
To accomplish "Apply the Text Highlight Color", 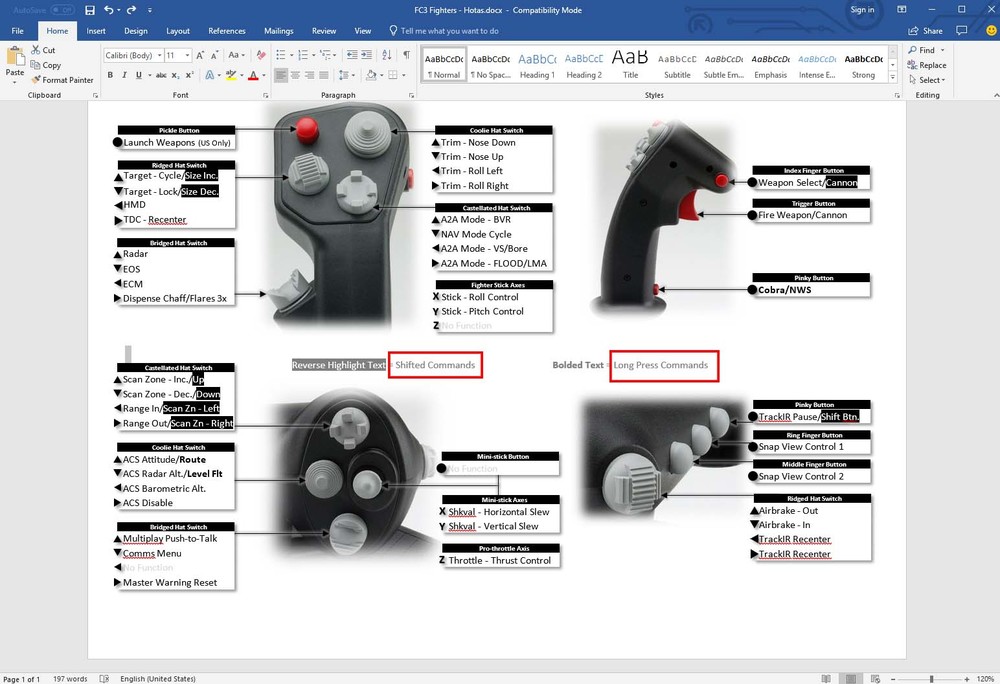I will click(230, 74).
